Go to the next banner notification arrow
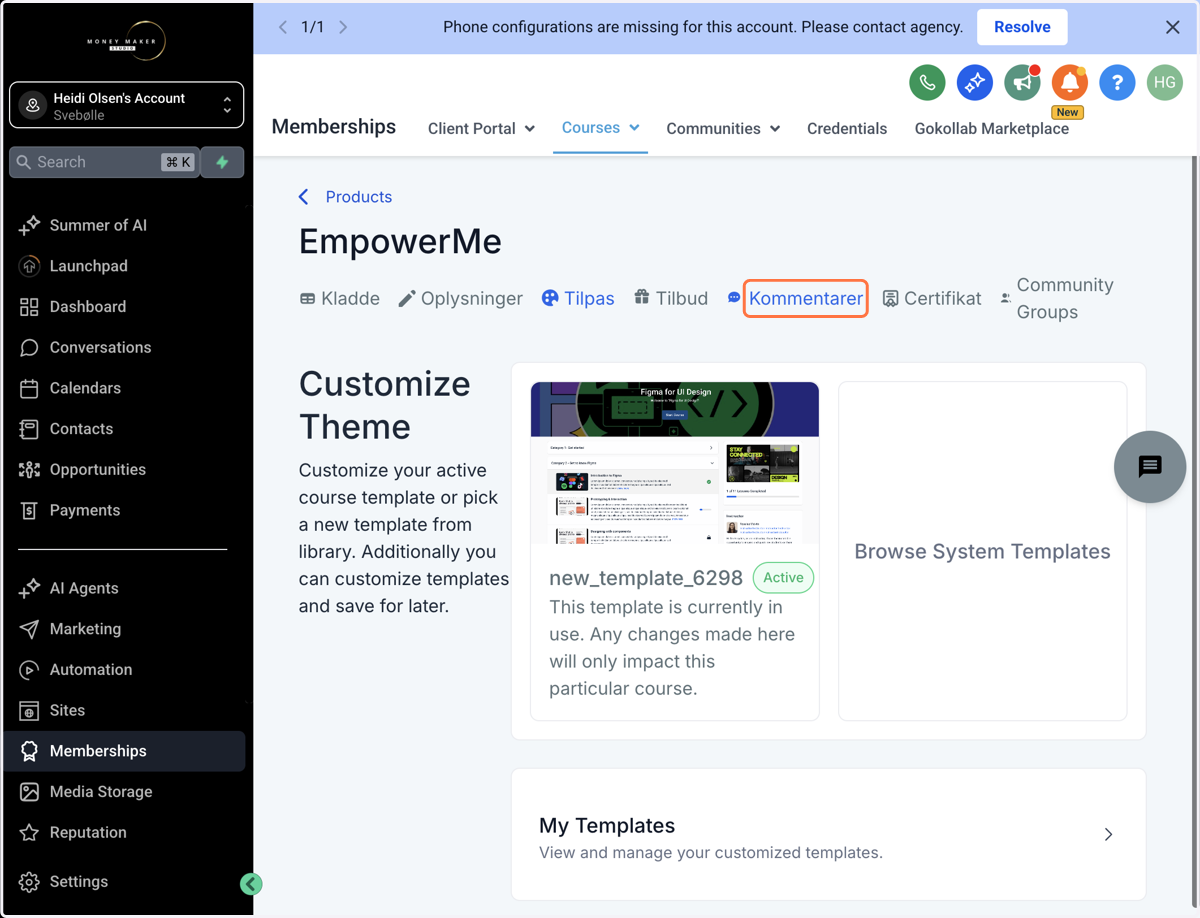The width and height of the screenshot is (1200, 918). (x=343, y=27)
